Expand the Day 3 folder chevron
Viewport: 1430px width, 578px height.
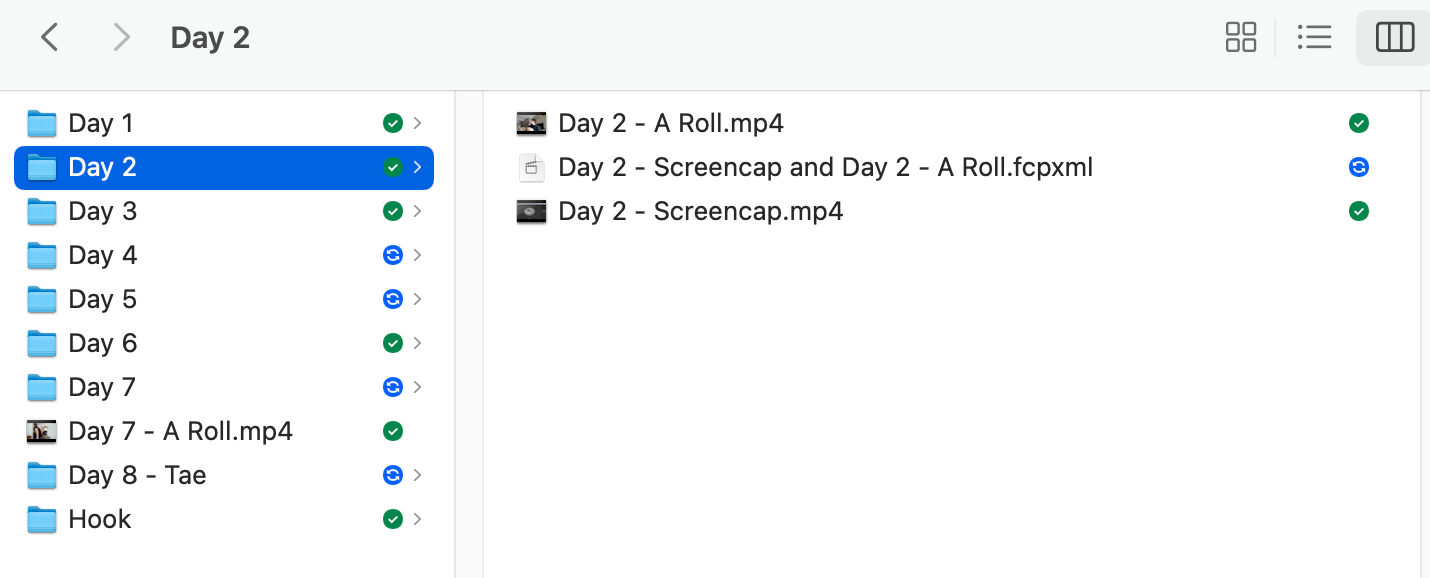417,211
